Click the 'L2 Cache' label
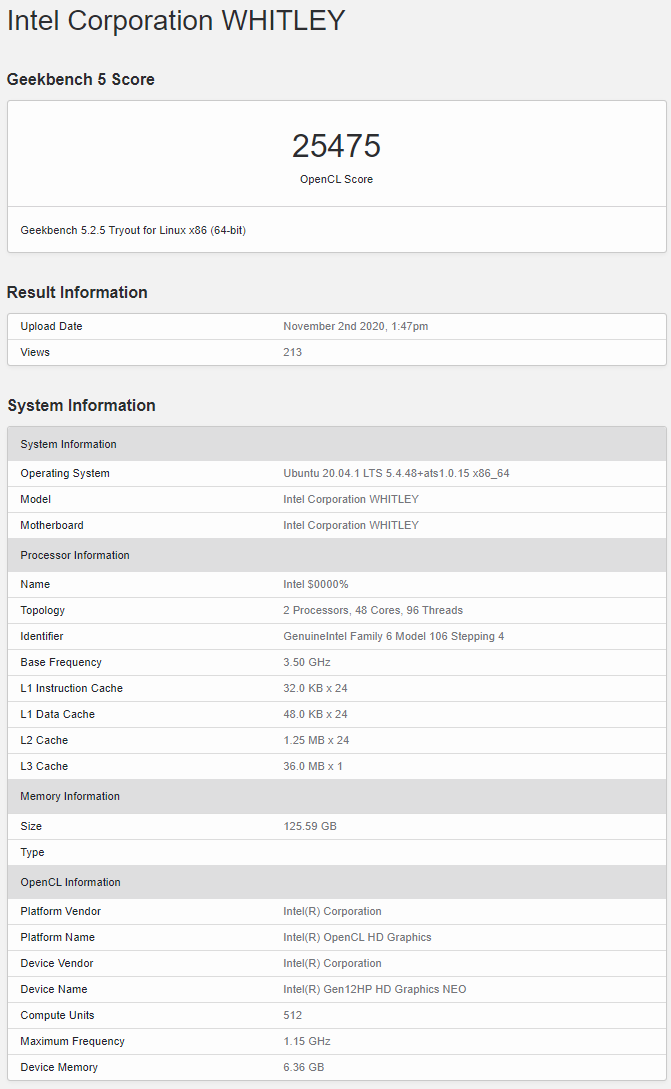 pyautogui.click(x=44, y=740)
